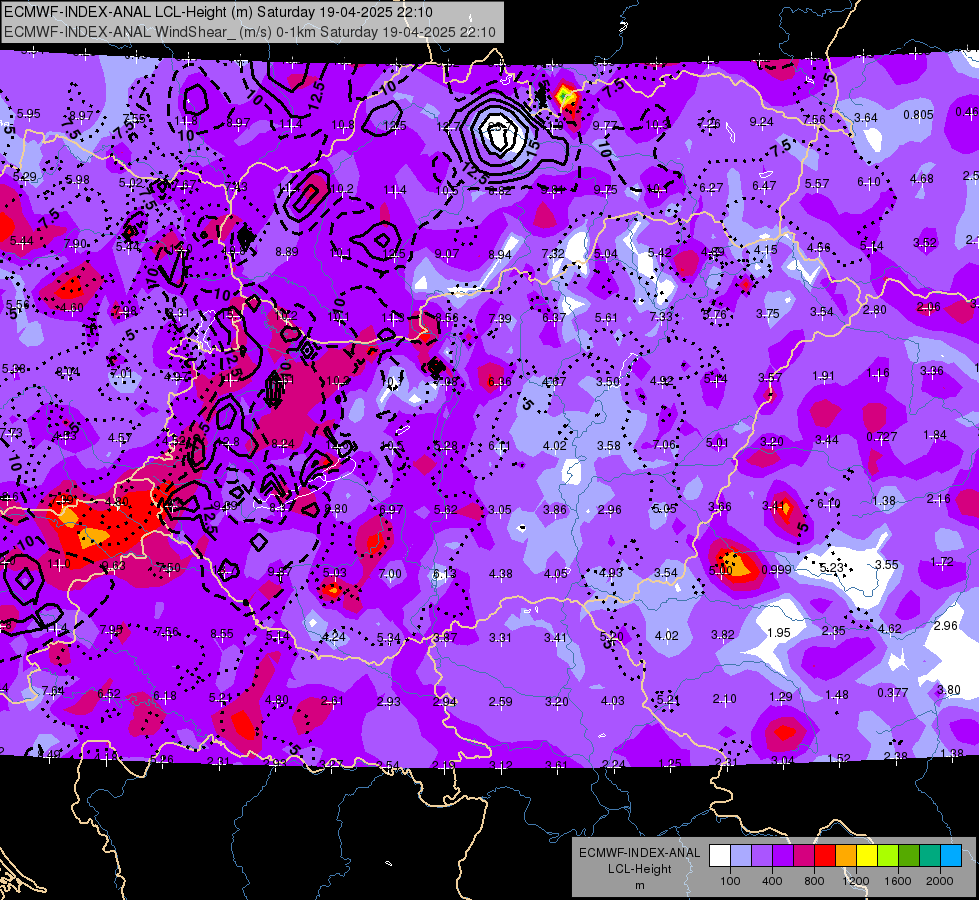Click the yellow legend color swatch
The image size is (979, 900).
pos(867,856)
